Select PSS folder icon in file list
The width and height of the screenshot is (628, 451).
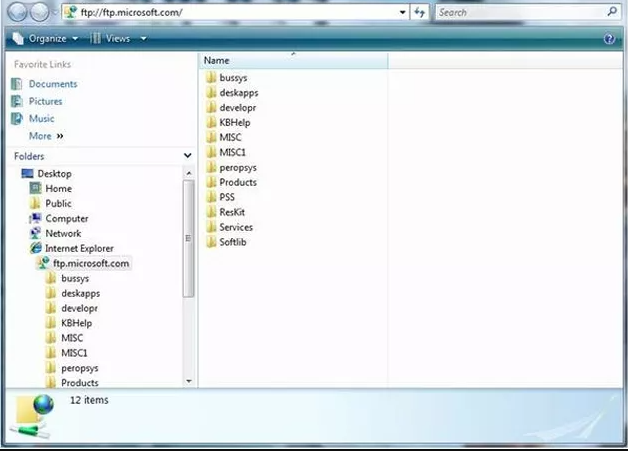pyautogui.click(x=211, y=197)
